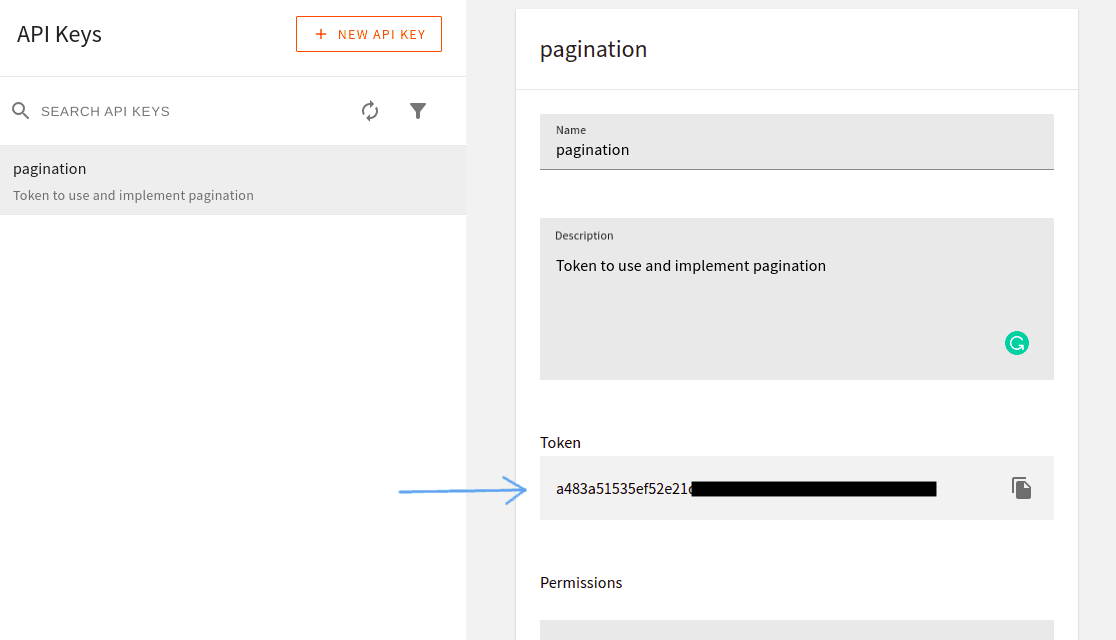
Task: Click the Token section label
Action: coord(560,442)
